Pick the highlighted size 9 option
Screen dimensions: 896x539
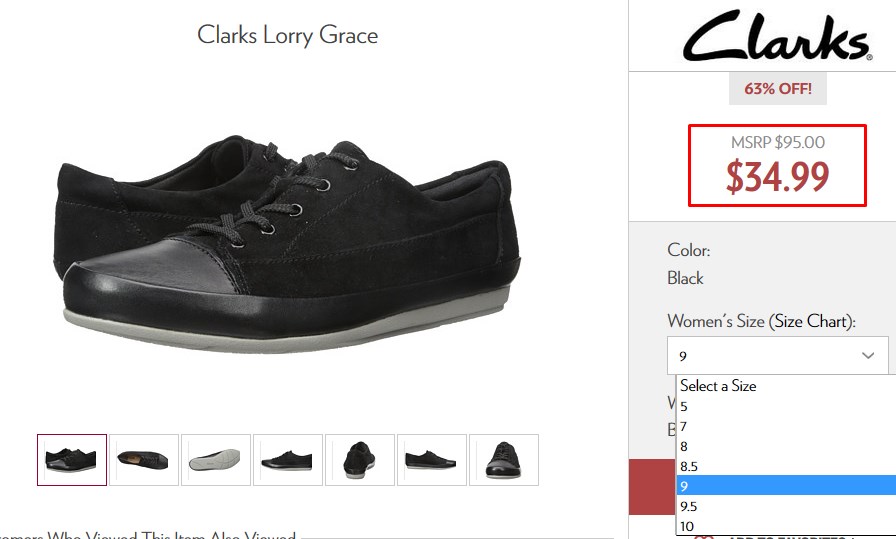(786, 486)
